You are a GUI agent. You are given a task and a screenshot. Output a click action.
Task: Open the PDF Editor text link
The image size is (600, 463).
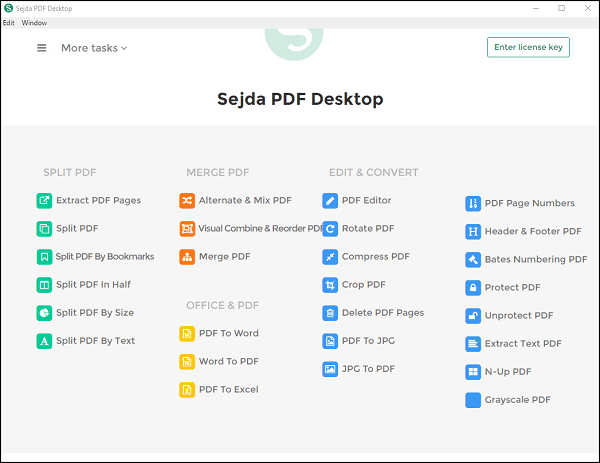(x=366, y=200)
